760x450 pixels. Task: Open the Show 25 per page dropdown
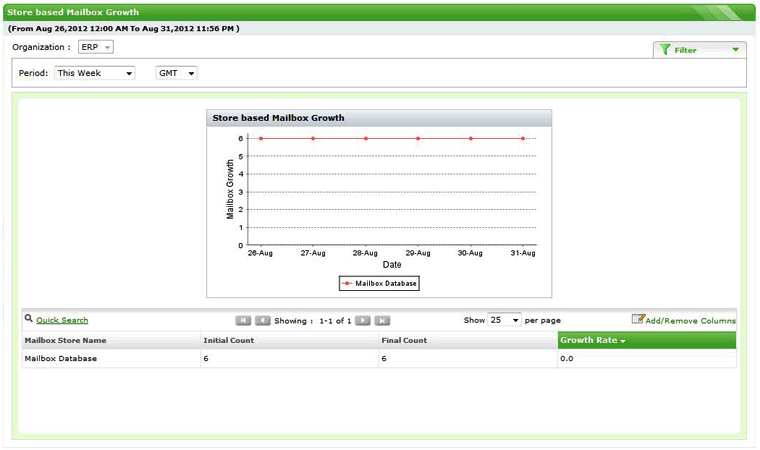pyautogui.click(x=504, y=320)
